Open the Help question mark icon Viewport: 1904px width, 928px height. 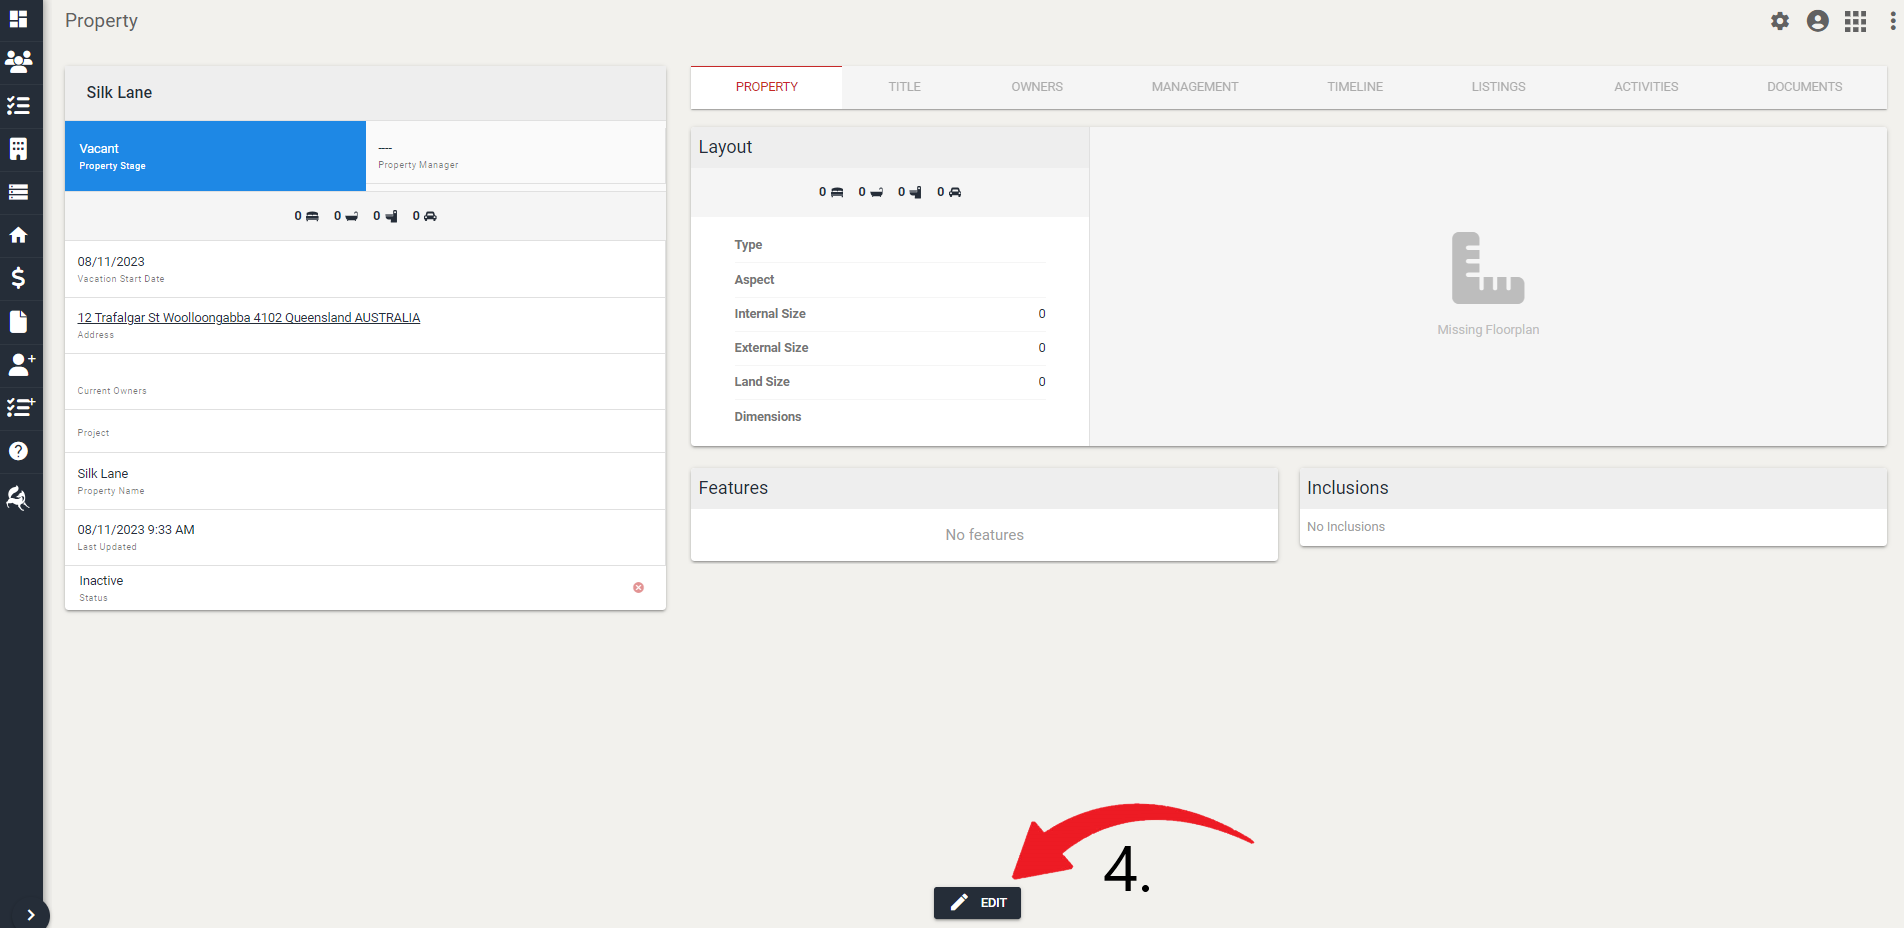pos(20,451)
